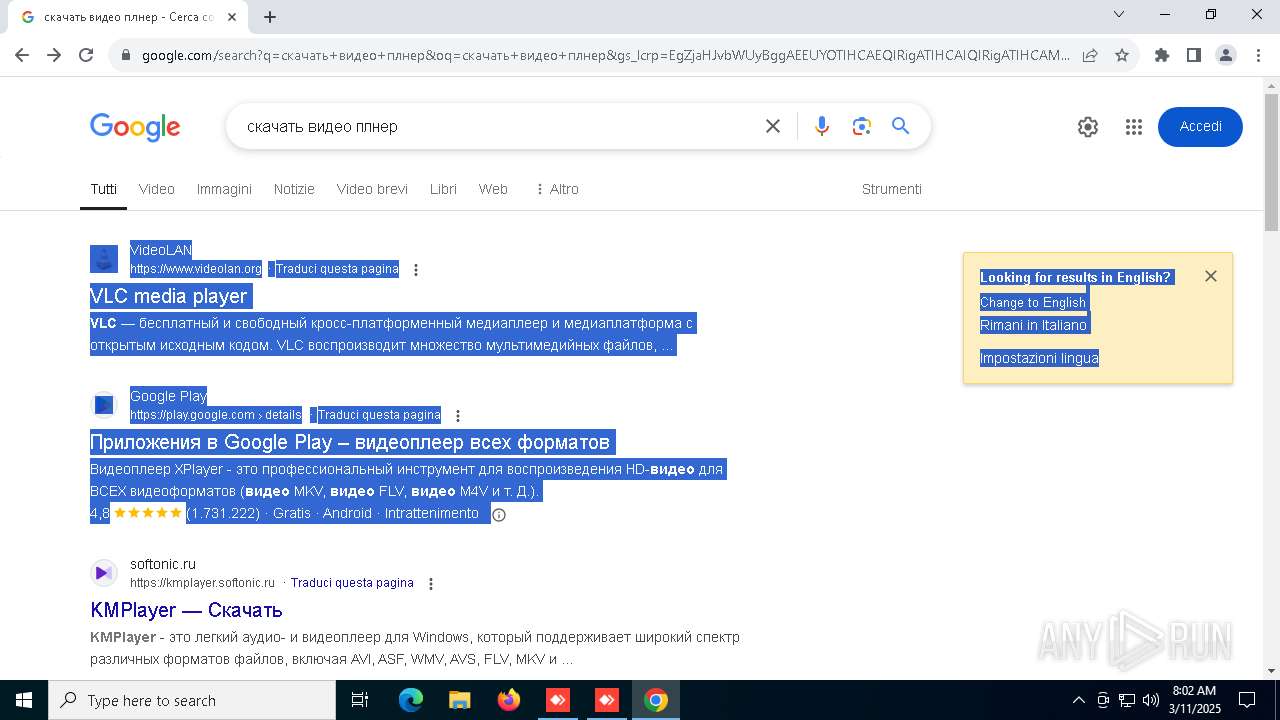
Task: Launch Microsoft Edge from taskbar
Action: click(x=411, y=700)
